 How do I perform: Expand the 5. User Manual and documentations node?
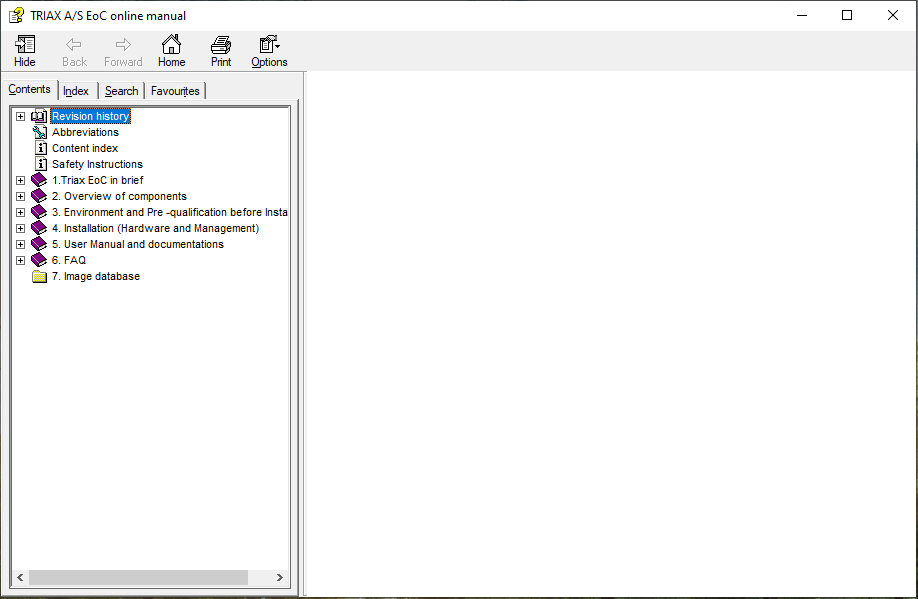coord(20,244)
